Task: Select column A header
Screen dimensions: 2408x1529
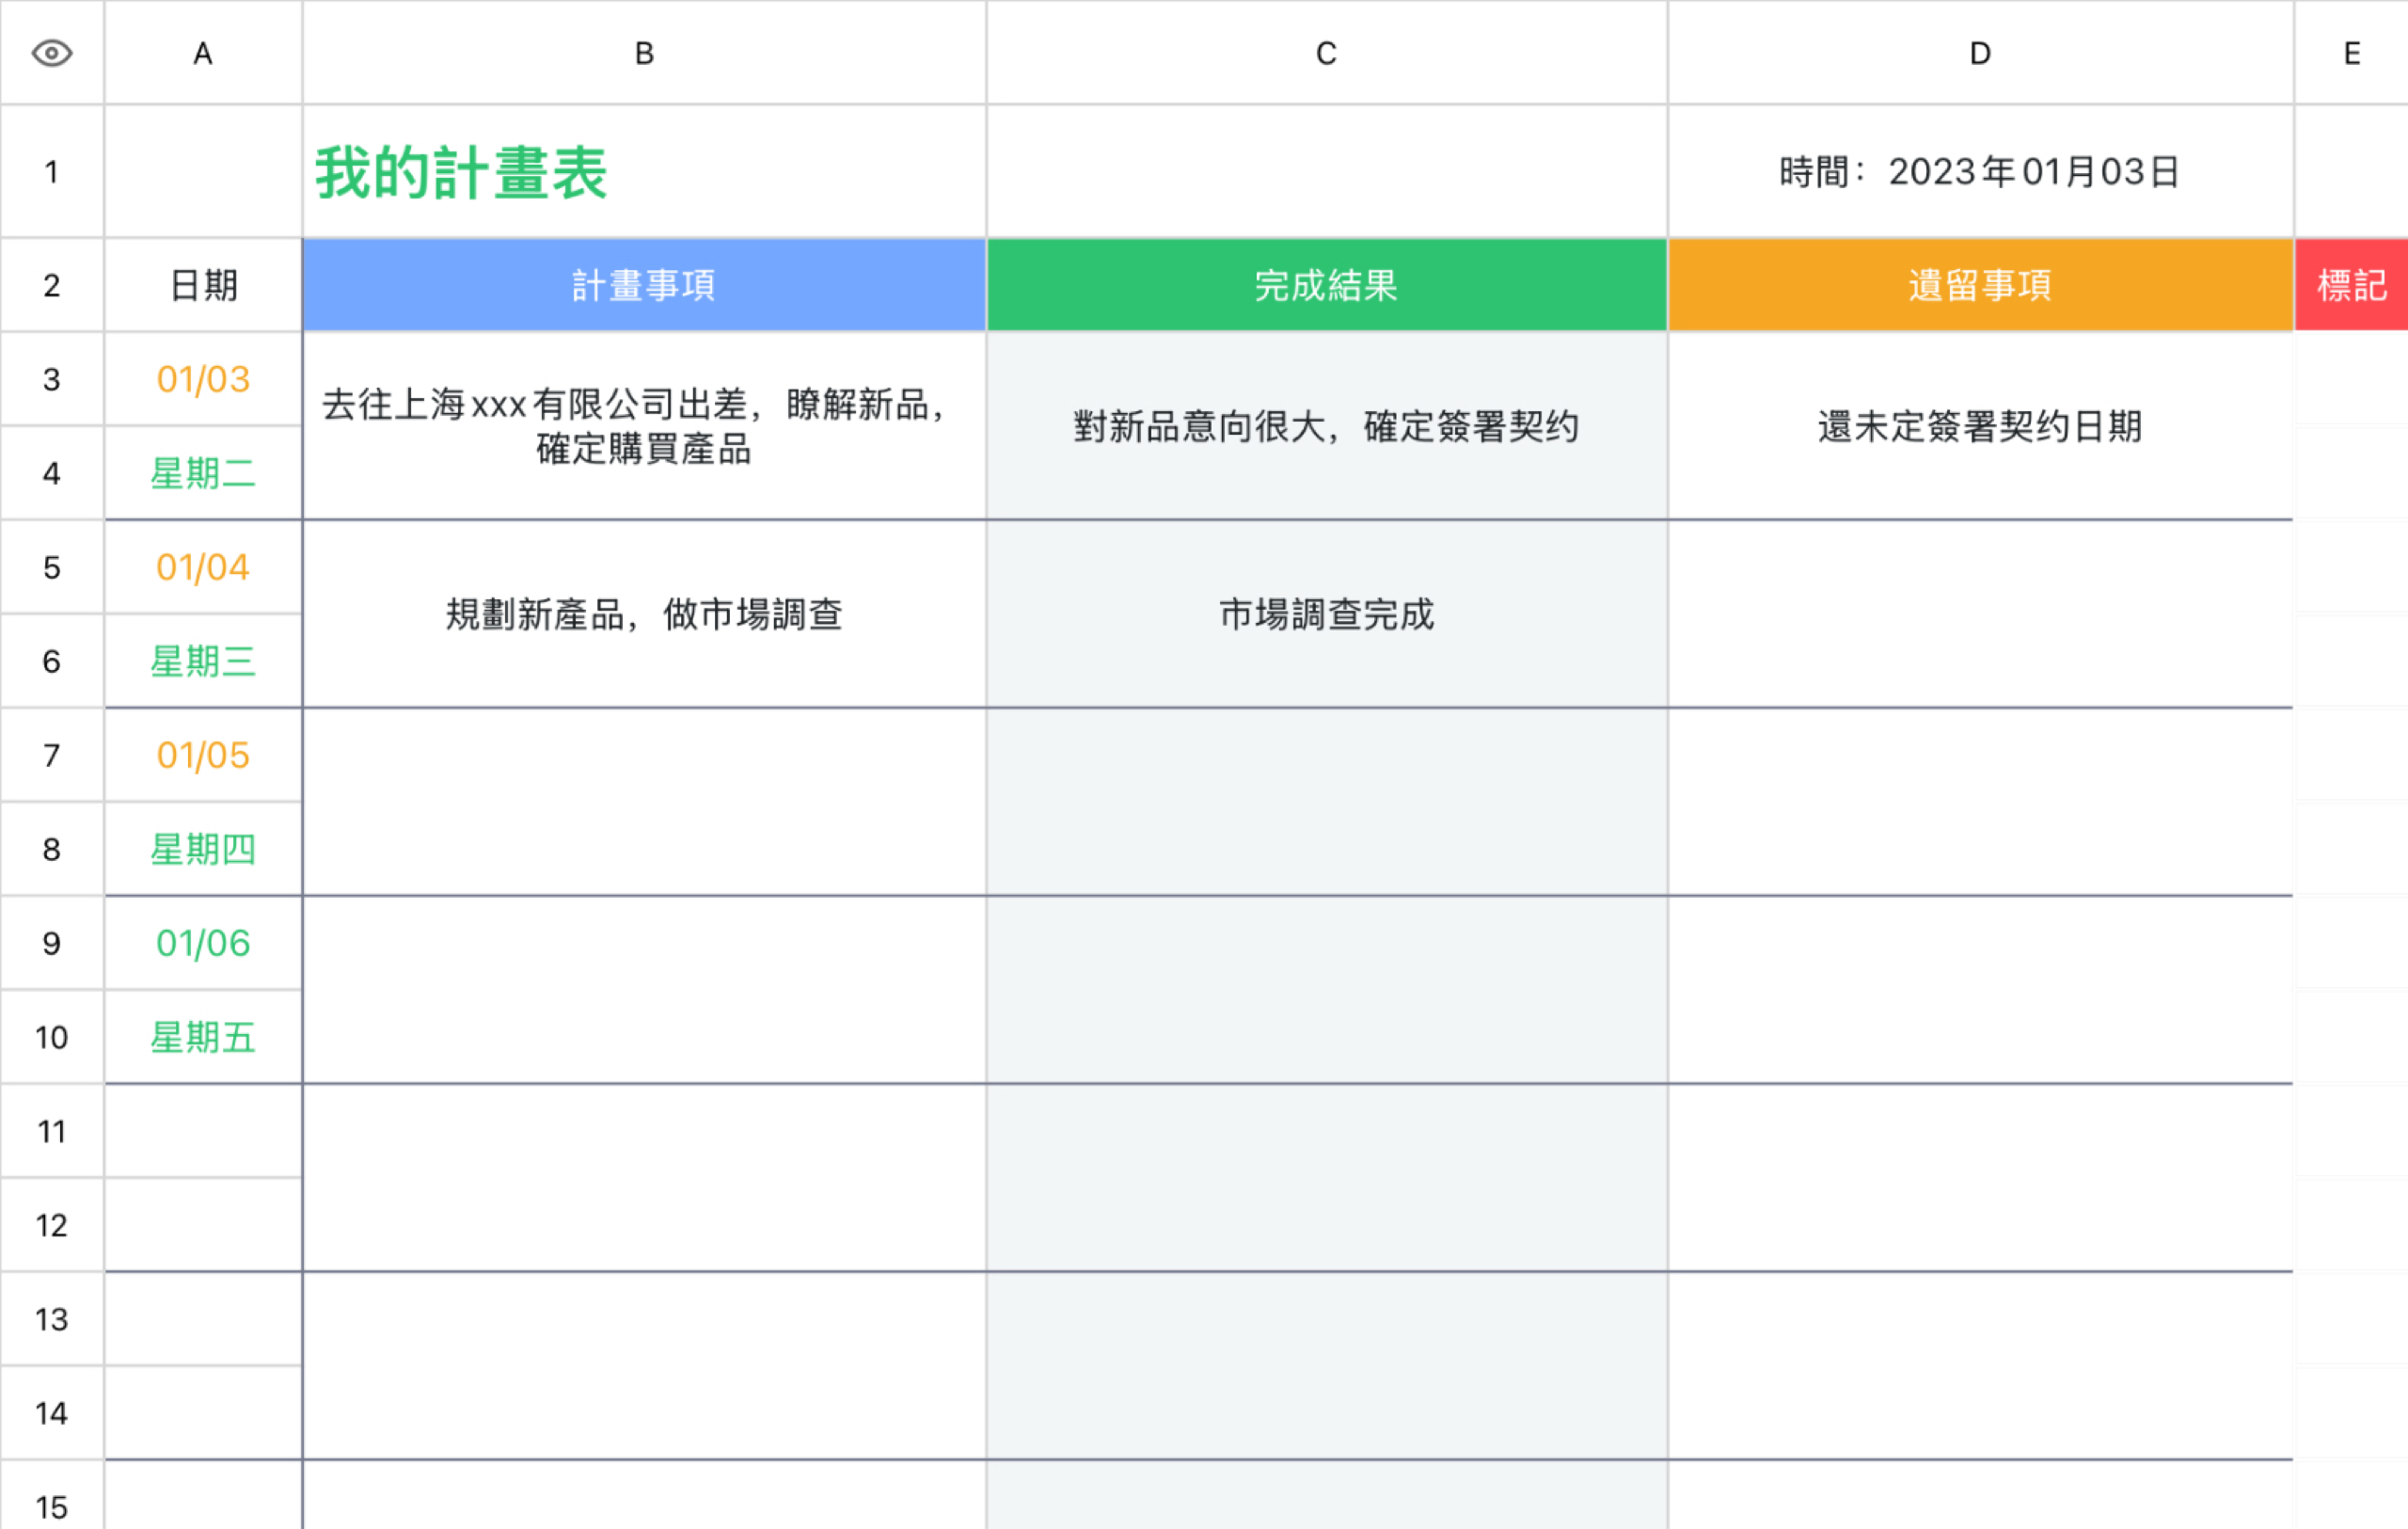Action: coord(203,52)
